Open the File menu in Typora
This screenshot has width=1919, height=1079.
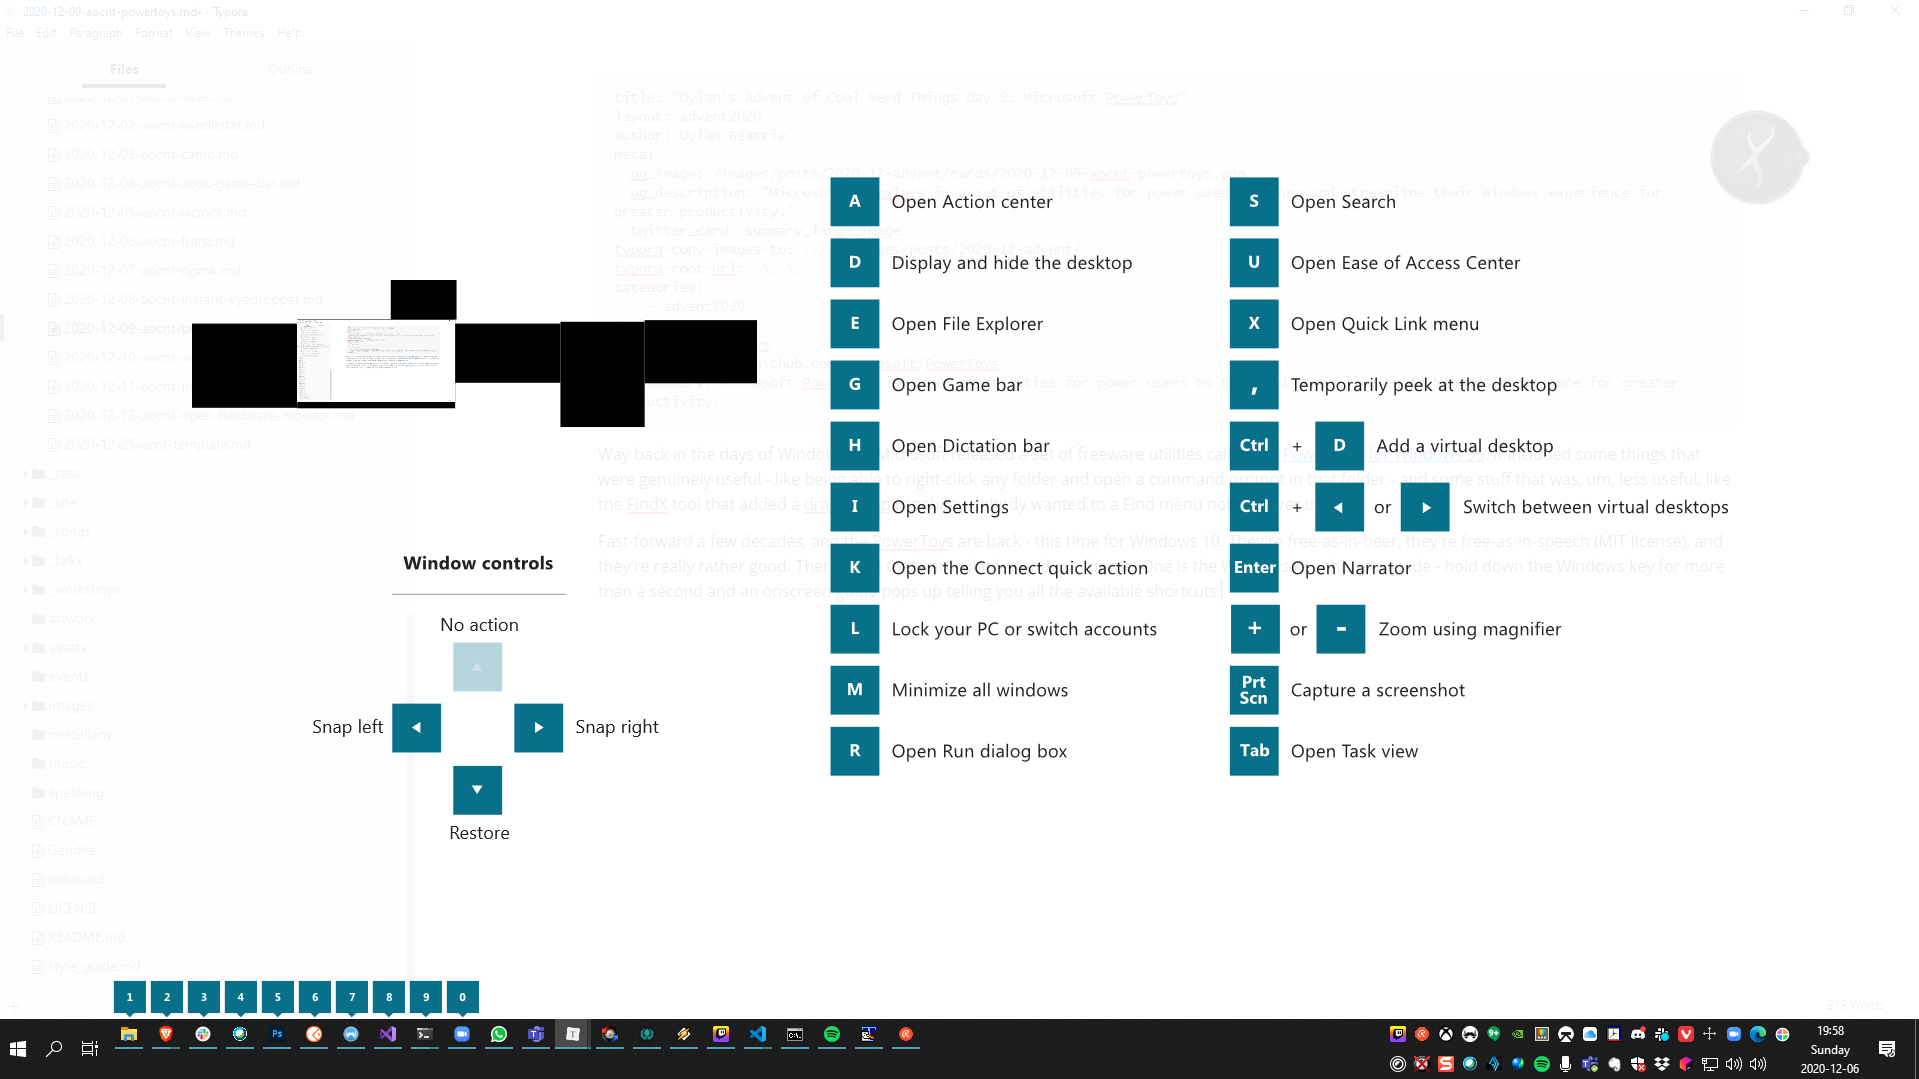pyautogui.click(x=15, y=33)
